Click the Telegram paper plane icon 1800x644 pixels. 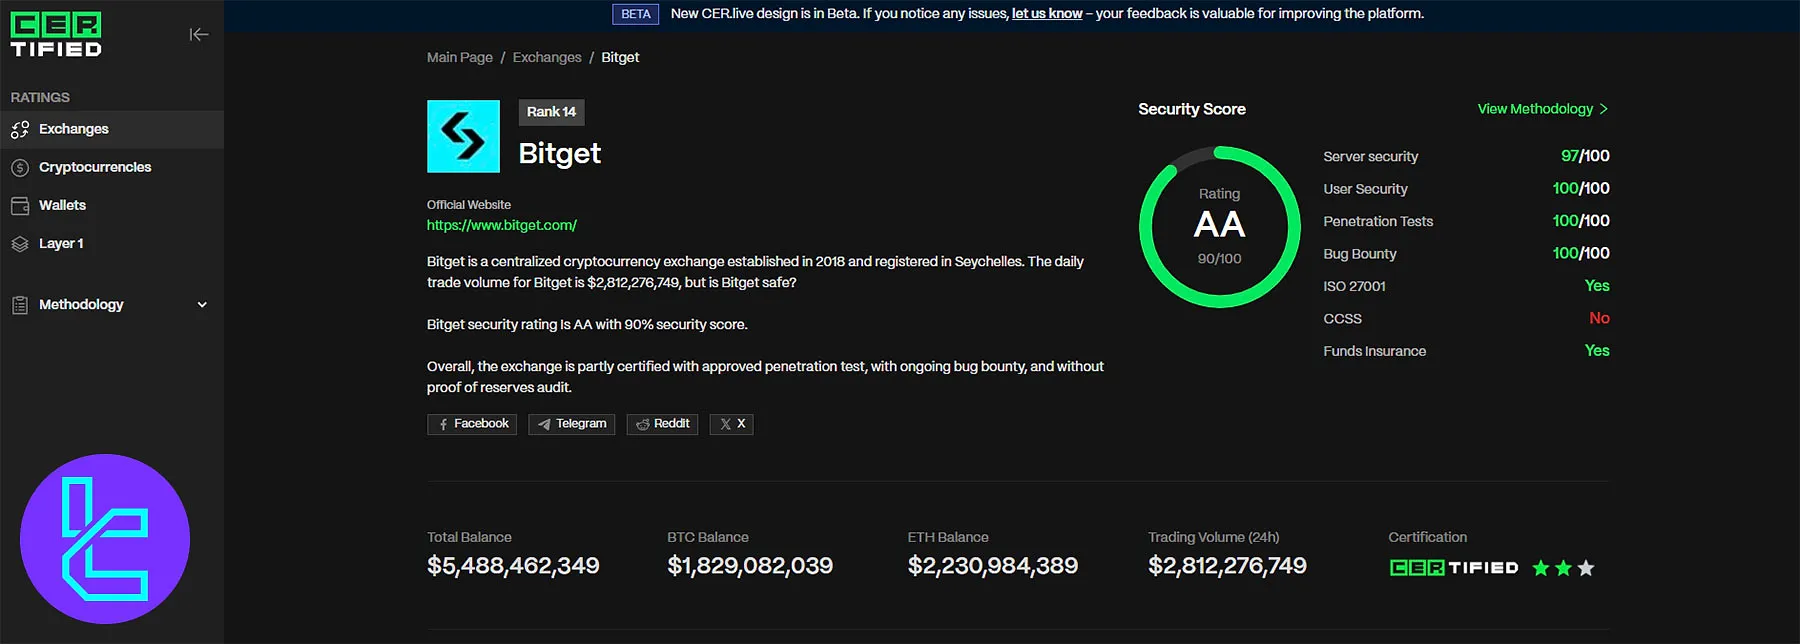(544, 425)
